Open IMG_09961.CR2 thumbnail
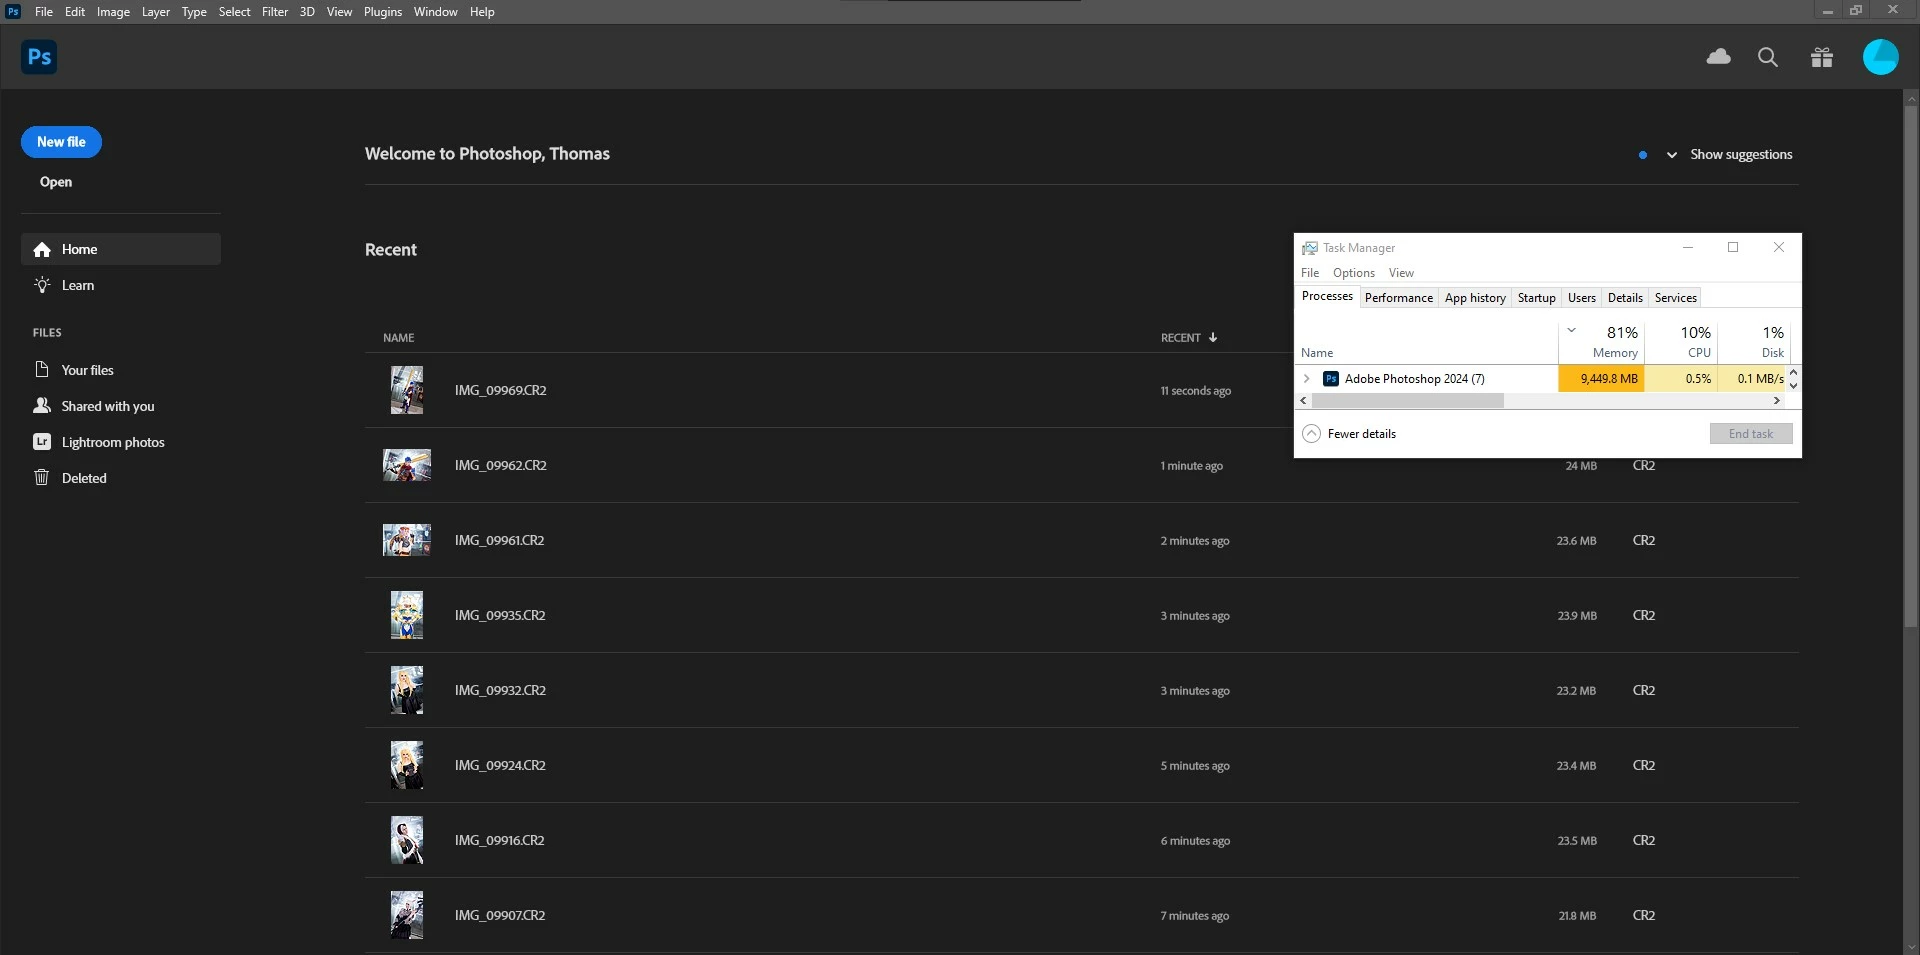The height and width of the screenshot is (955, 1920). [x=407, y=540]
